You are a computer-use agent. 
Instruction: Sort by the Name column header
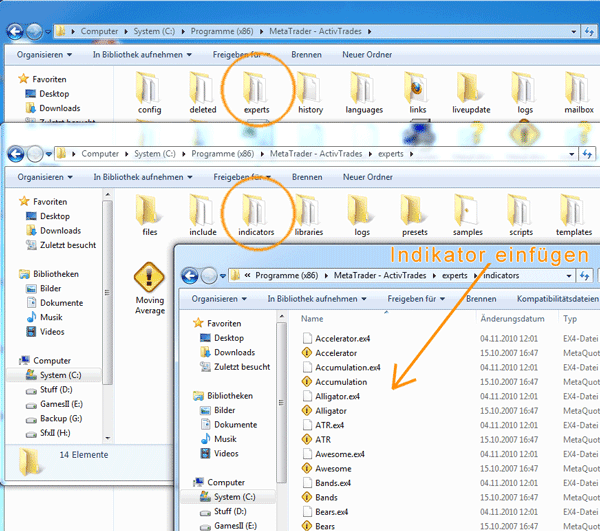(312, 319)
